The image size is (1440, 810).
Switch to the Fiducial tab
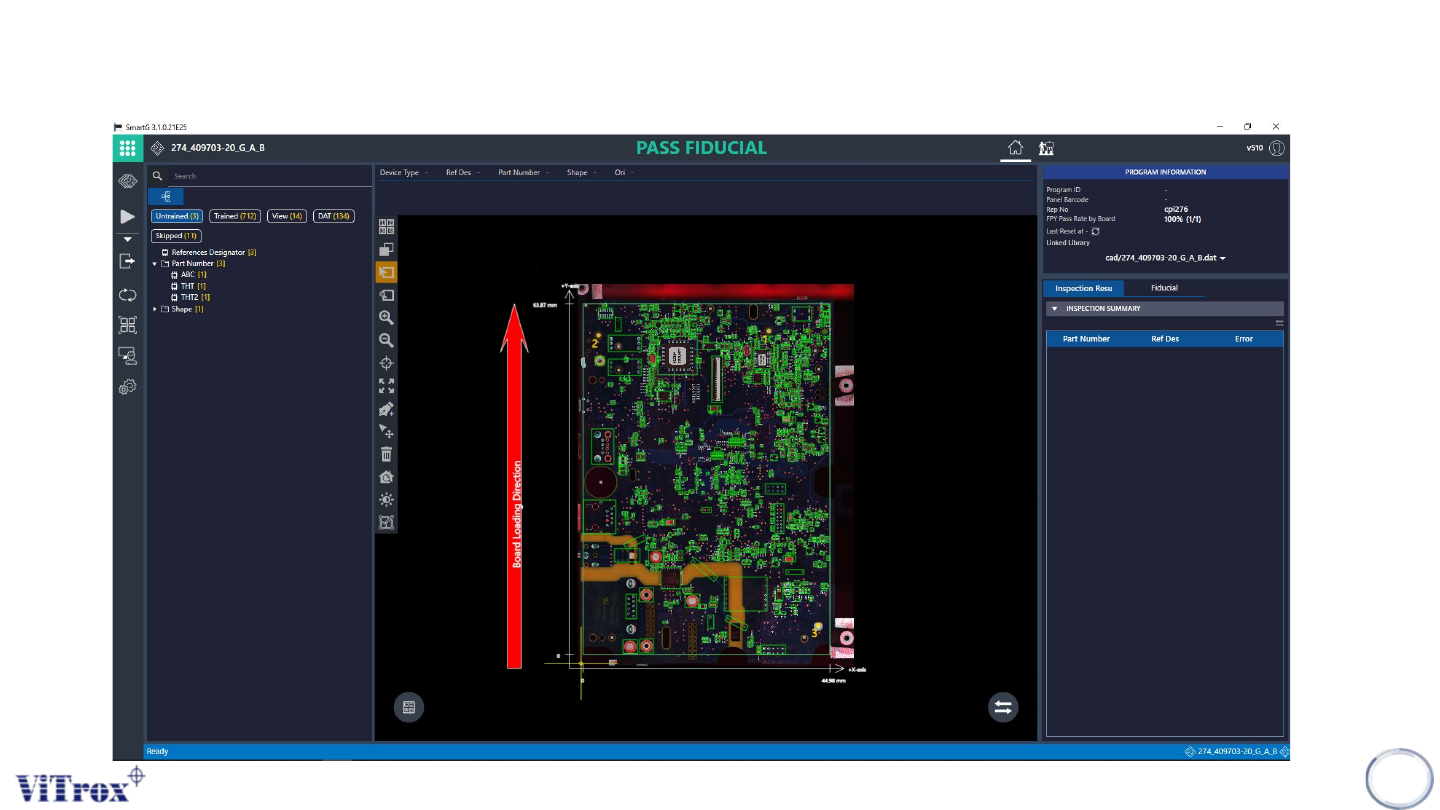(1164, 288)
